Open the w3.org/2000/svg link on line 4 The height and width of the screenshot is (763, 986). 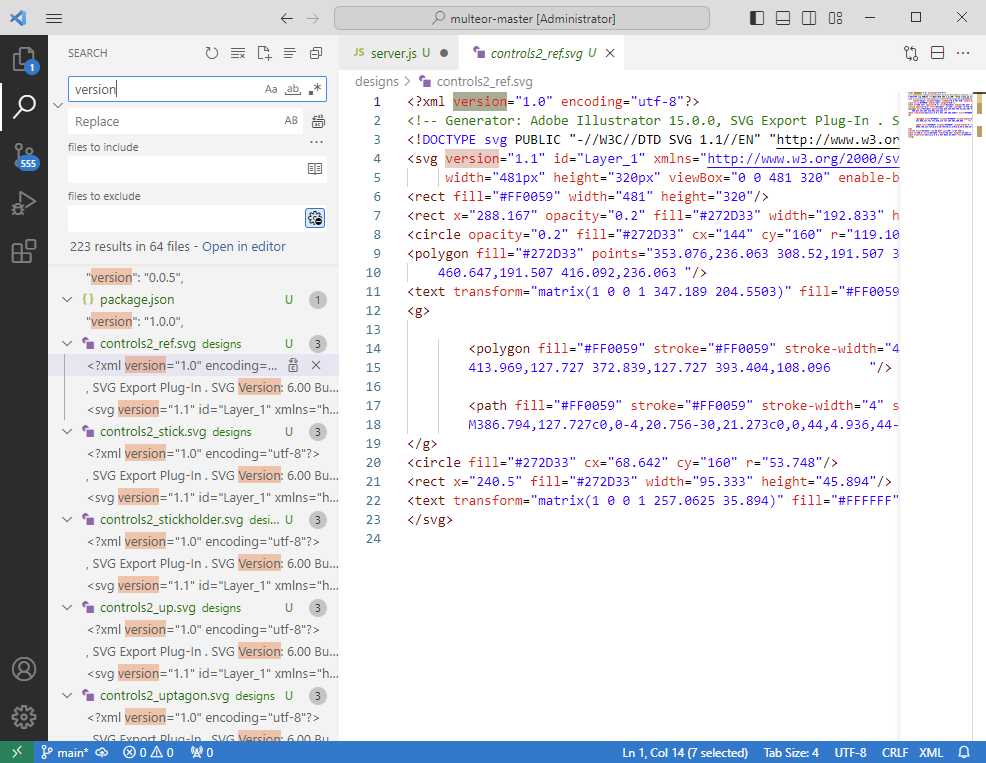tap(803, 159)
